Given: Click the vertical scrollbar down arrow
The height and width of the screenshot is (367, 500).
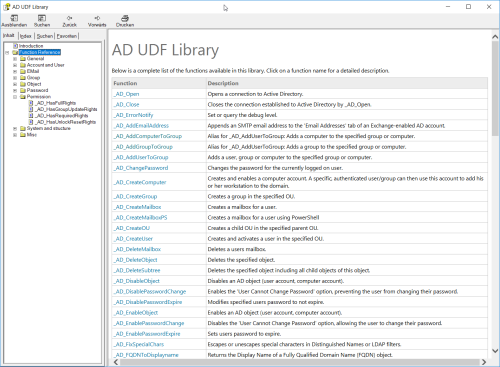Looking at the screenshot, I should click(495, 351).
